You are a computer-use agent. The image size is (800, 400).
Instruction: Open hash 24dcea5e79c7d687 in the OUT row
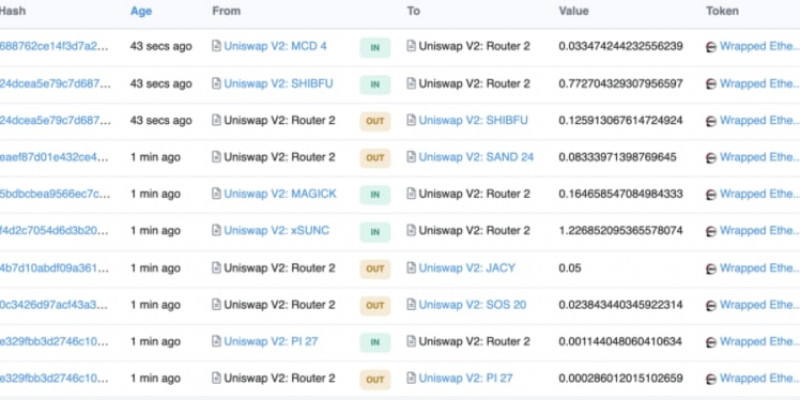tap(54, 120)
